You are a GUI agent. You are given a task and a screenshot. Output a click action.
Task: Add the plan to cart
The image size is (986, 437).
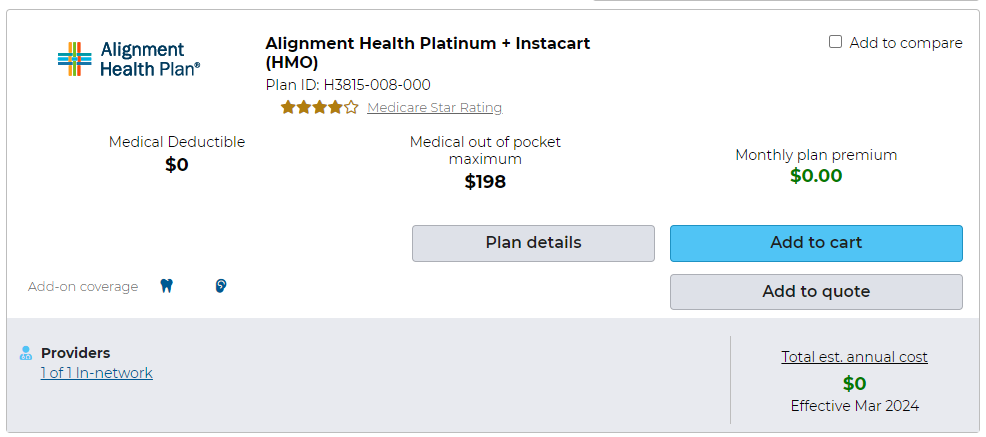click(x=816, y=243)
